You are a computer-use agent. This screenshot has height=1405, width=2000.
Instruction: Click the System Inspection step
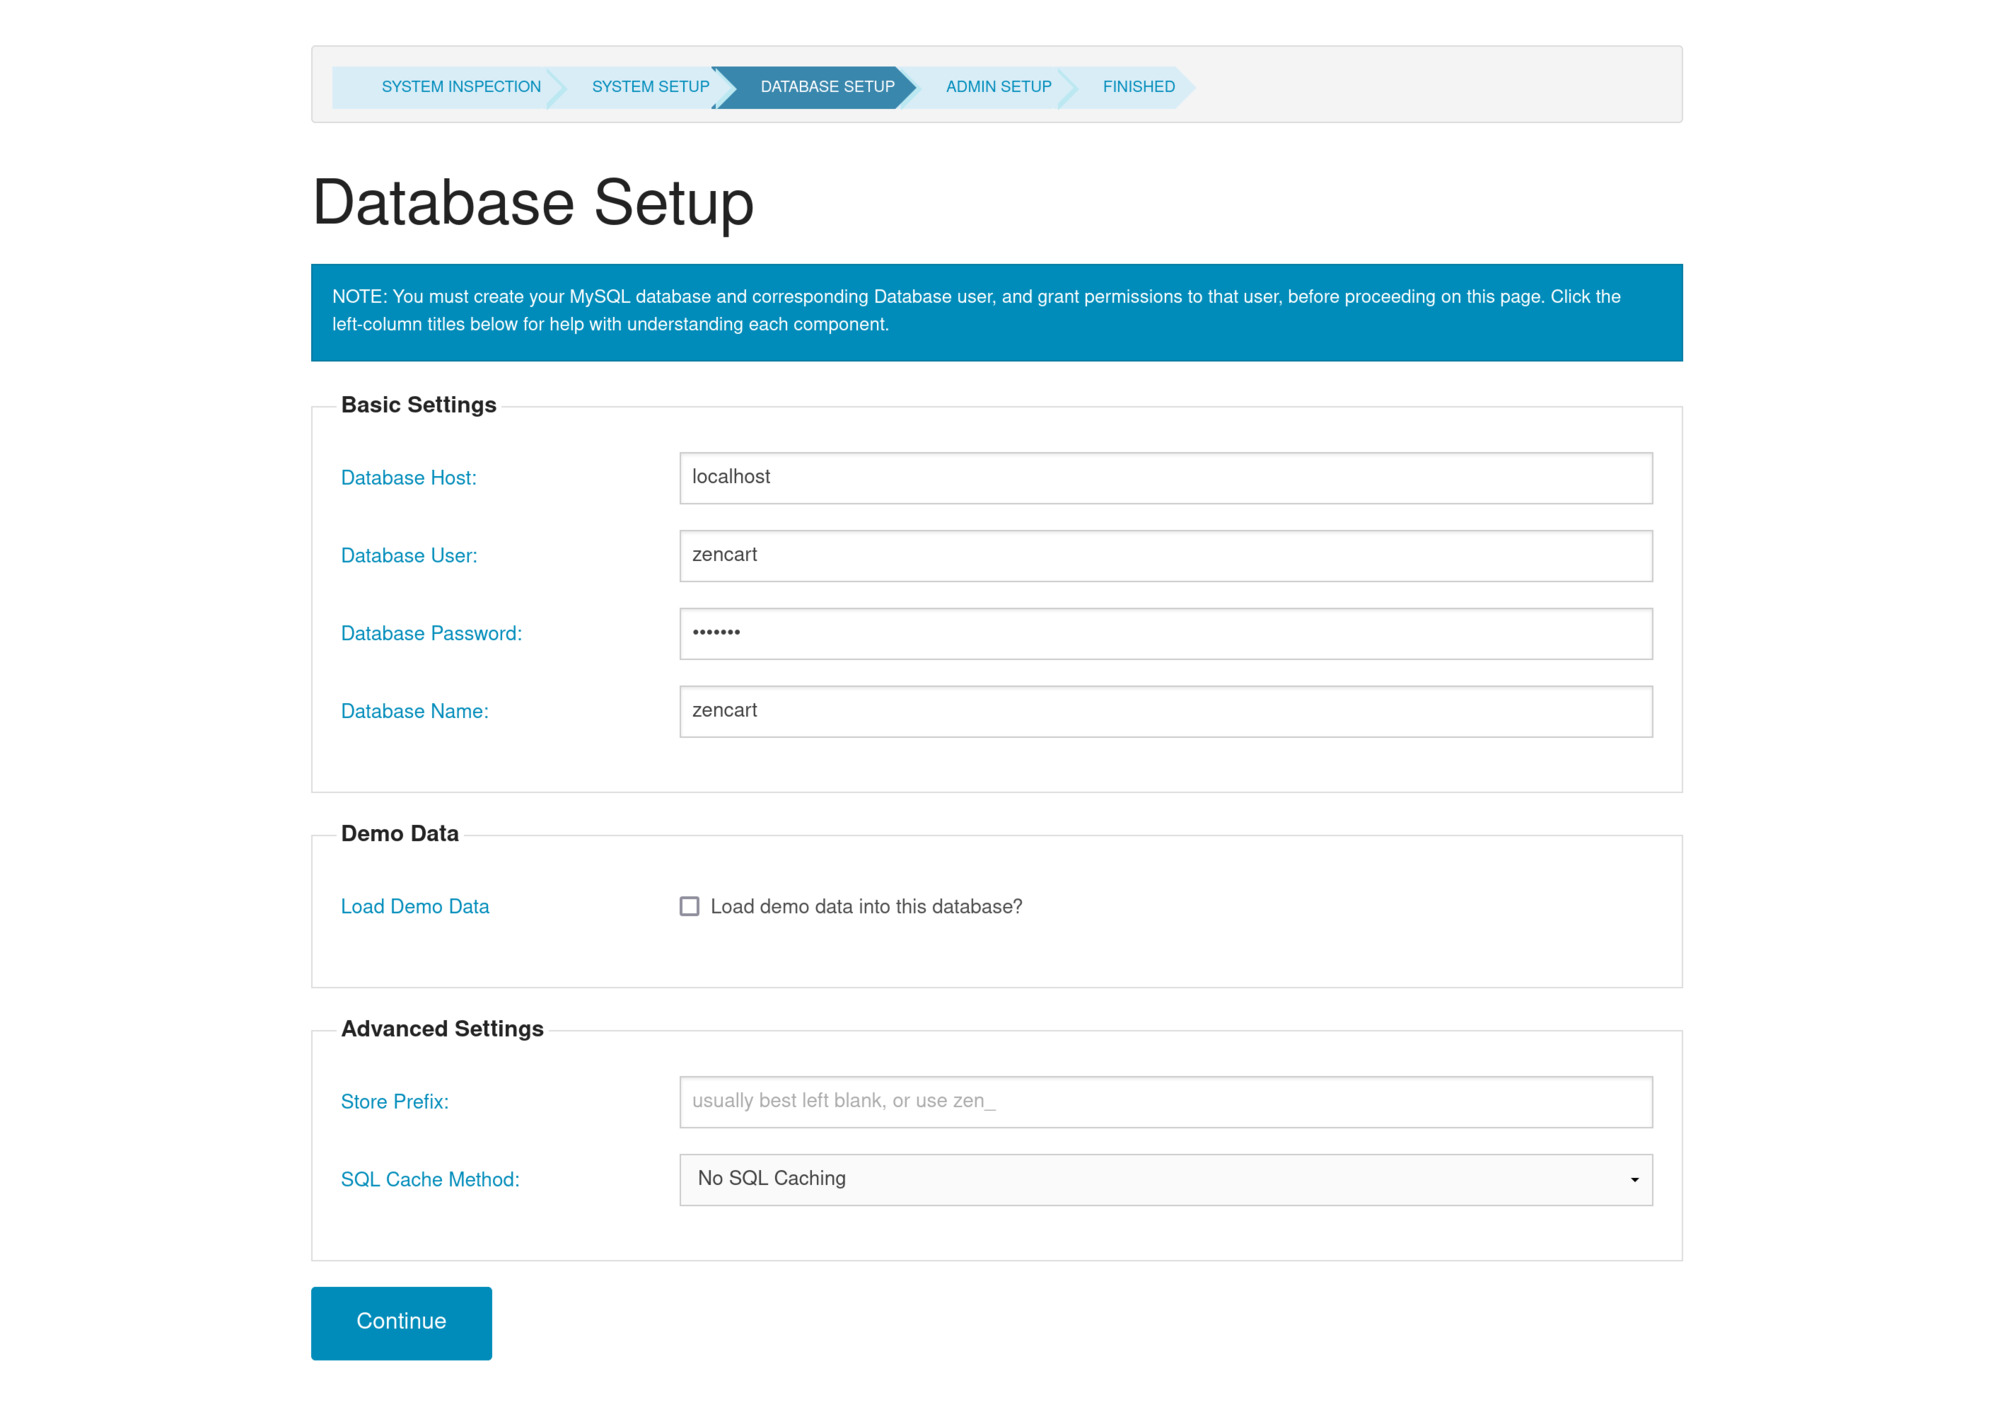coord(460,87)
